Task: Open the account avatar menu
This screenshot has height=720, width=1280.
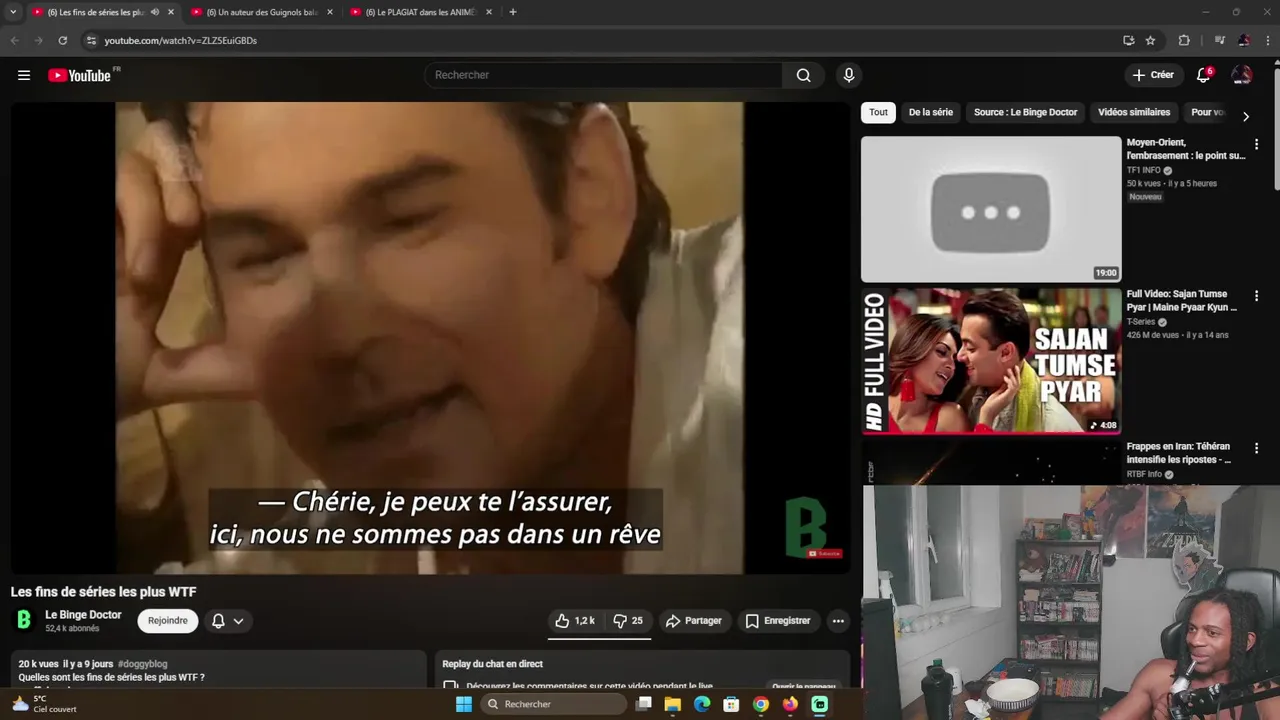Action: tap(1242, 75)
